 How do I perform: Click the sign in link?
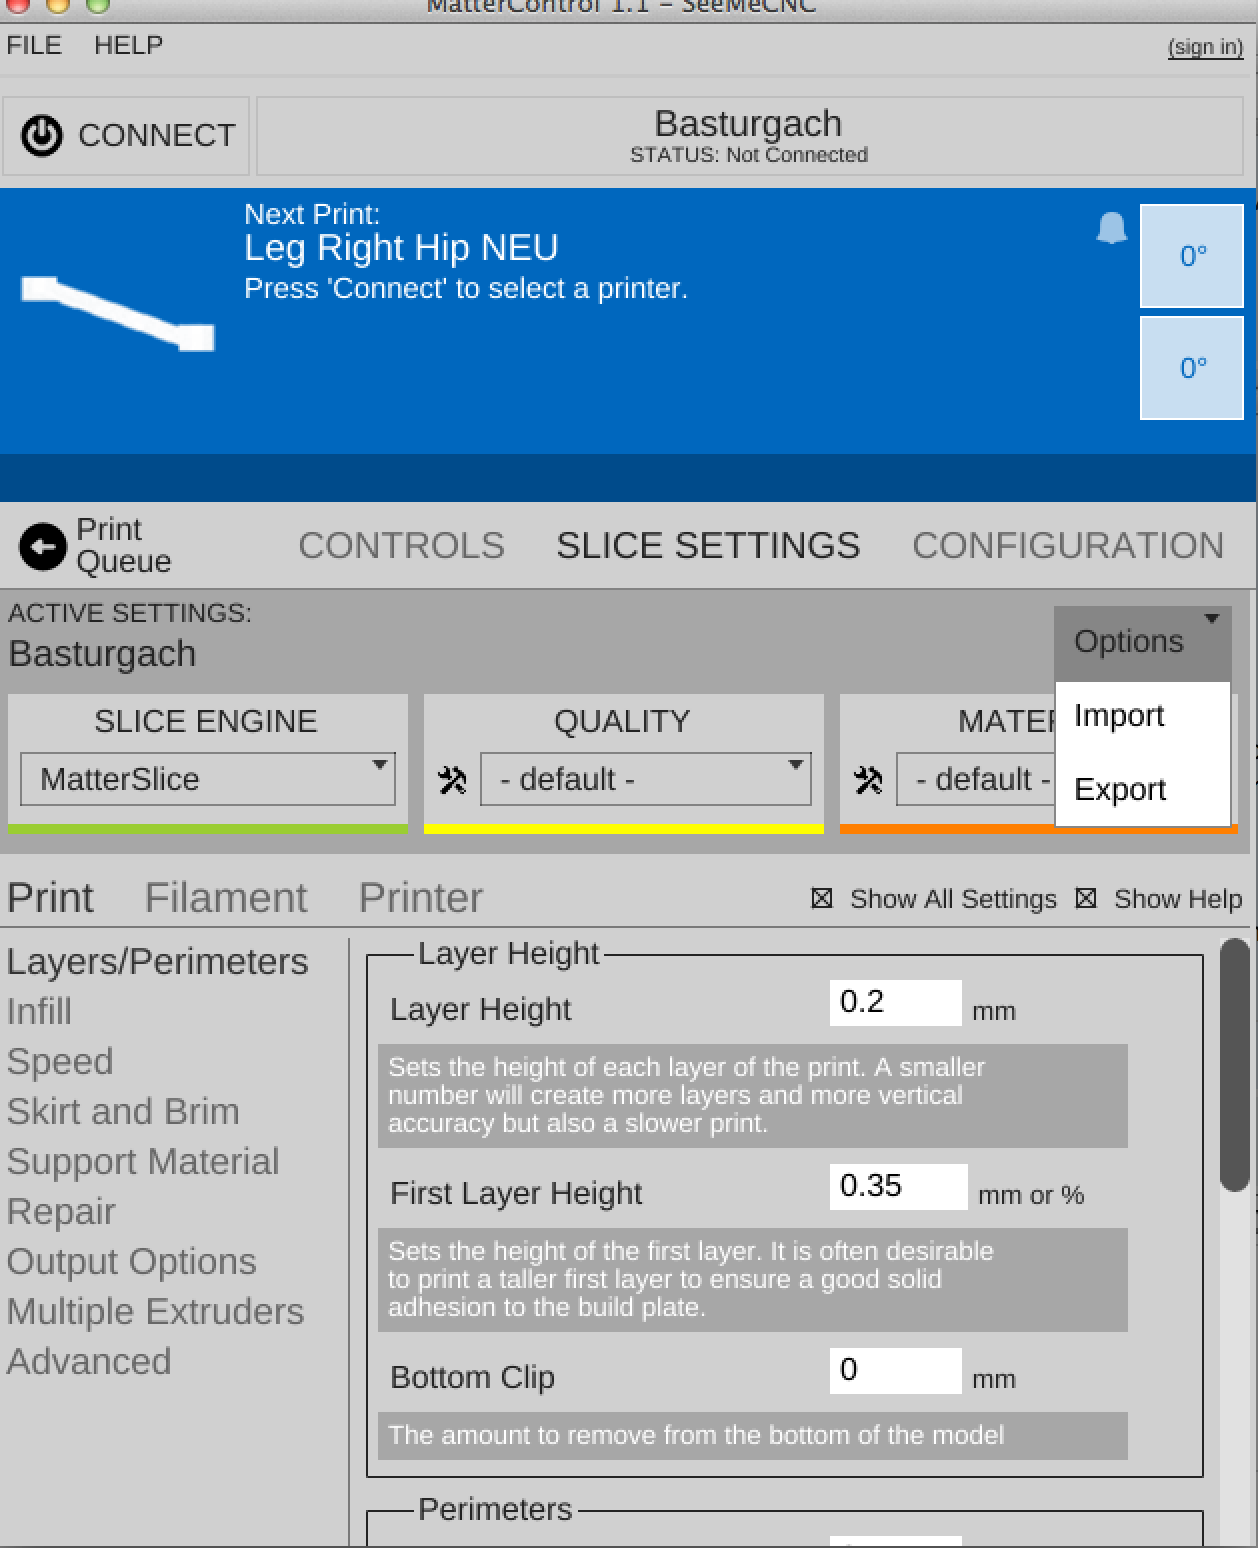click(1205, 47)
